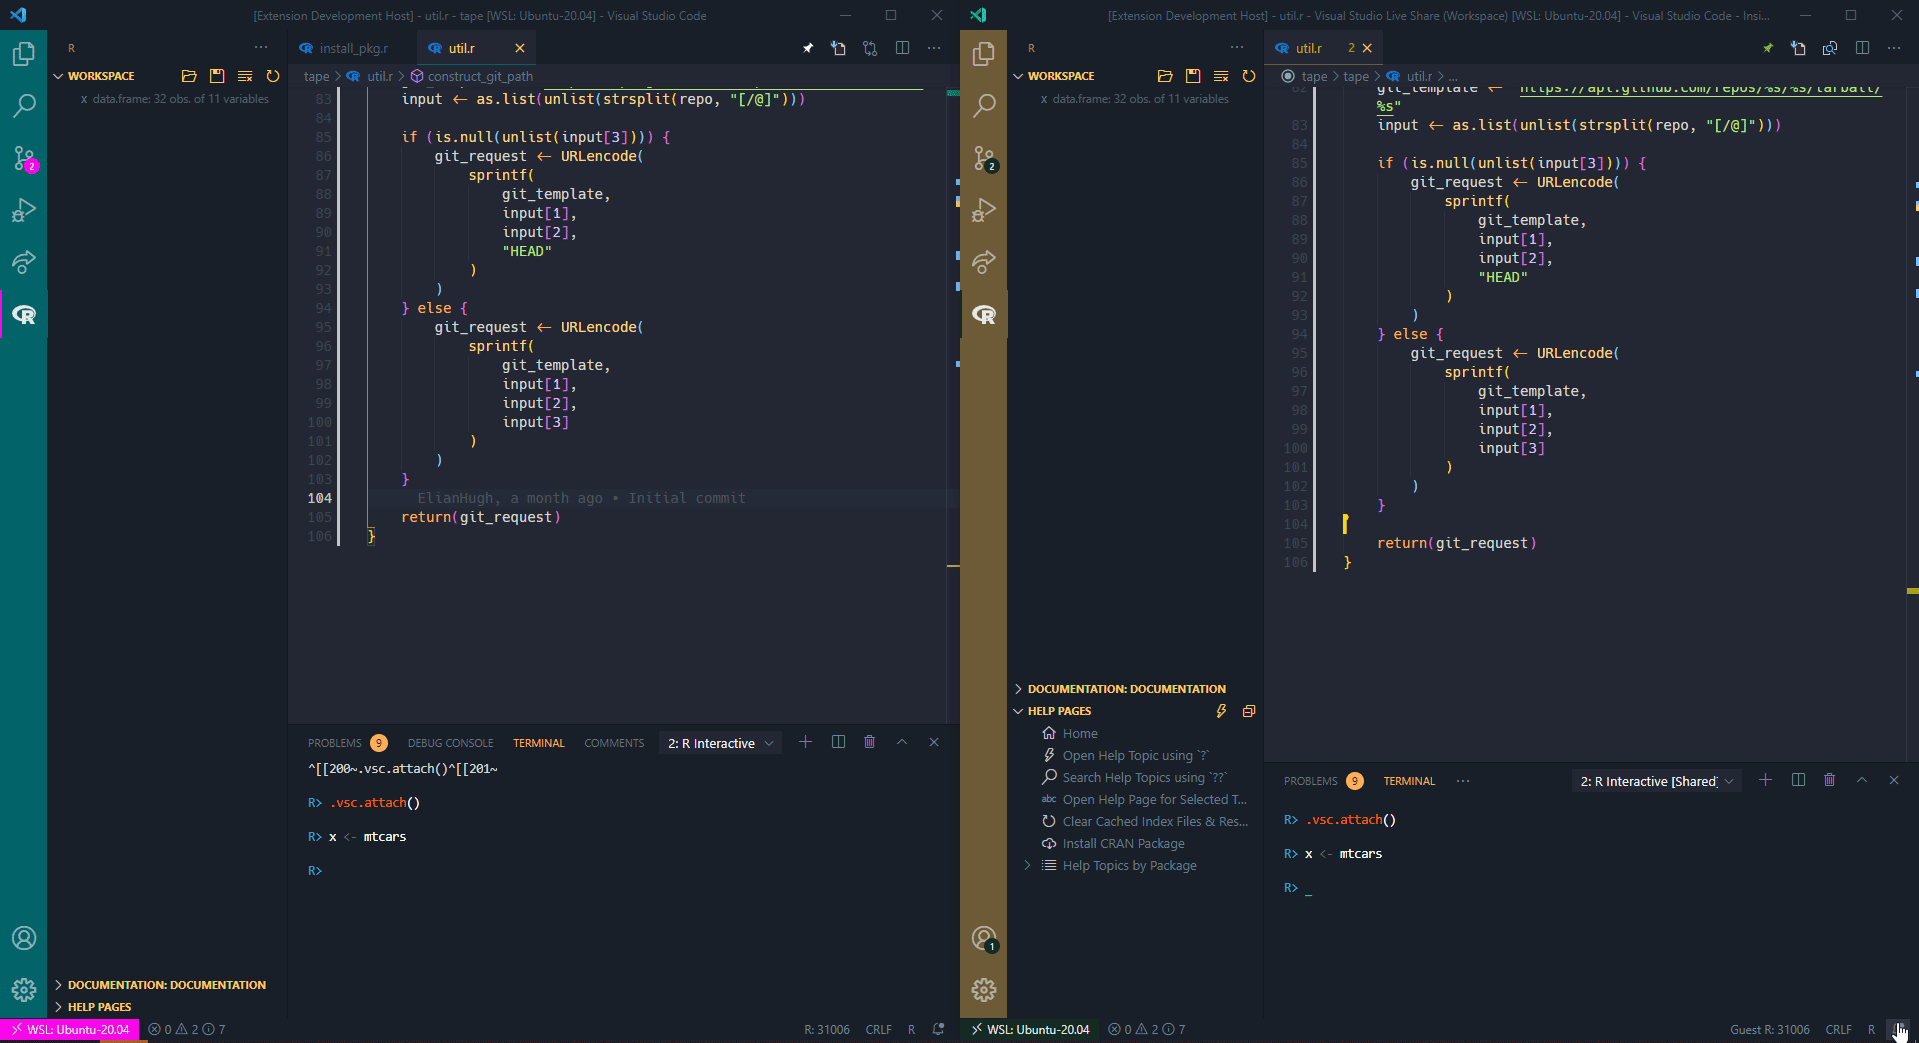Switch to install_pkg.r tab

click(354, 48)
